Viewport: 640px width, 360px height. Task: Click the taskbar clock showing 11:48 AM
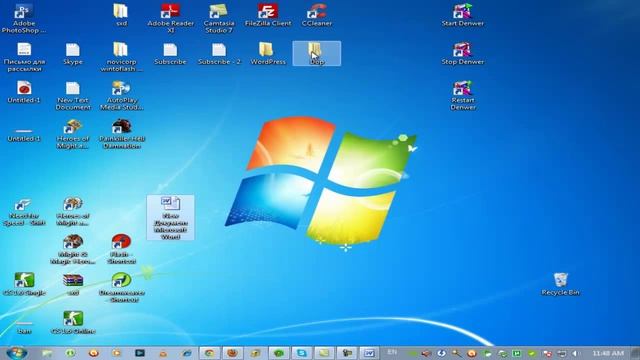coord(608,353)
